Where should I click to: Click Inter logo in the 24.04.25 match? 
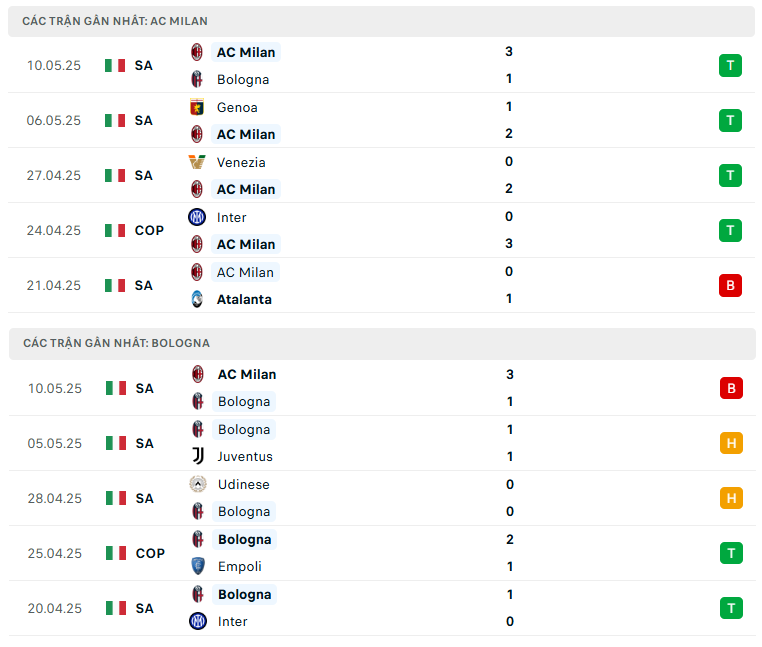coord(197,217)
